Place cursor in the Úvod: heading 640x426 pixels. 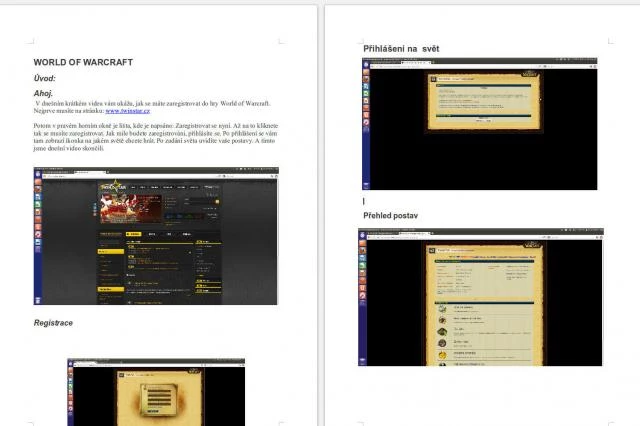[x=44, y=78]
